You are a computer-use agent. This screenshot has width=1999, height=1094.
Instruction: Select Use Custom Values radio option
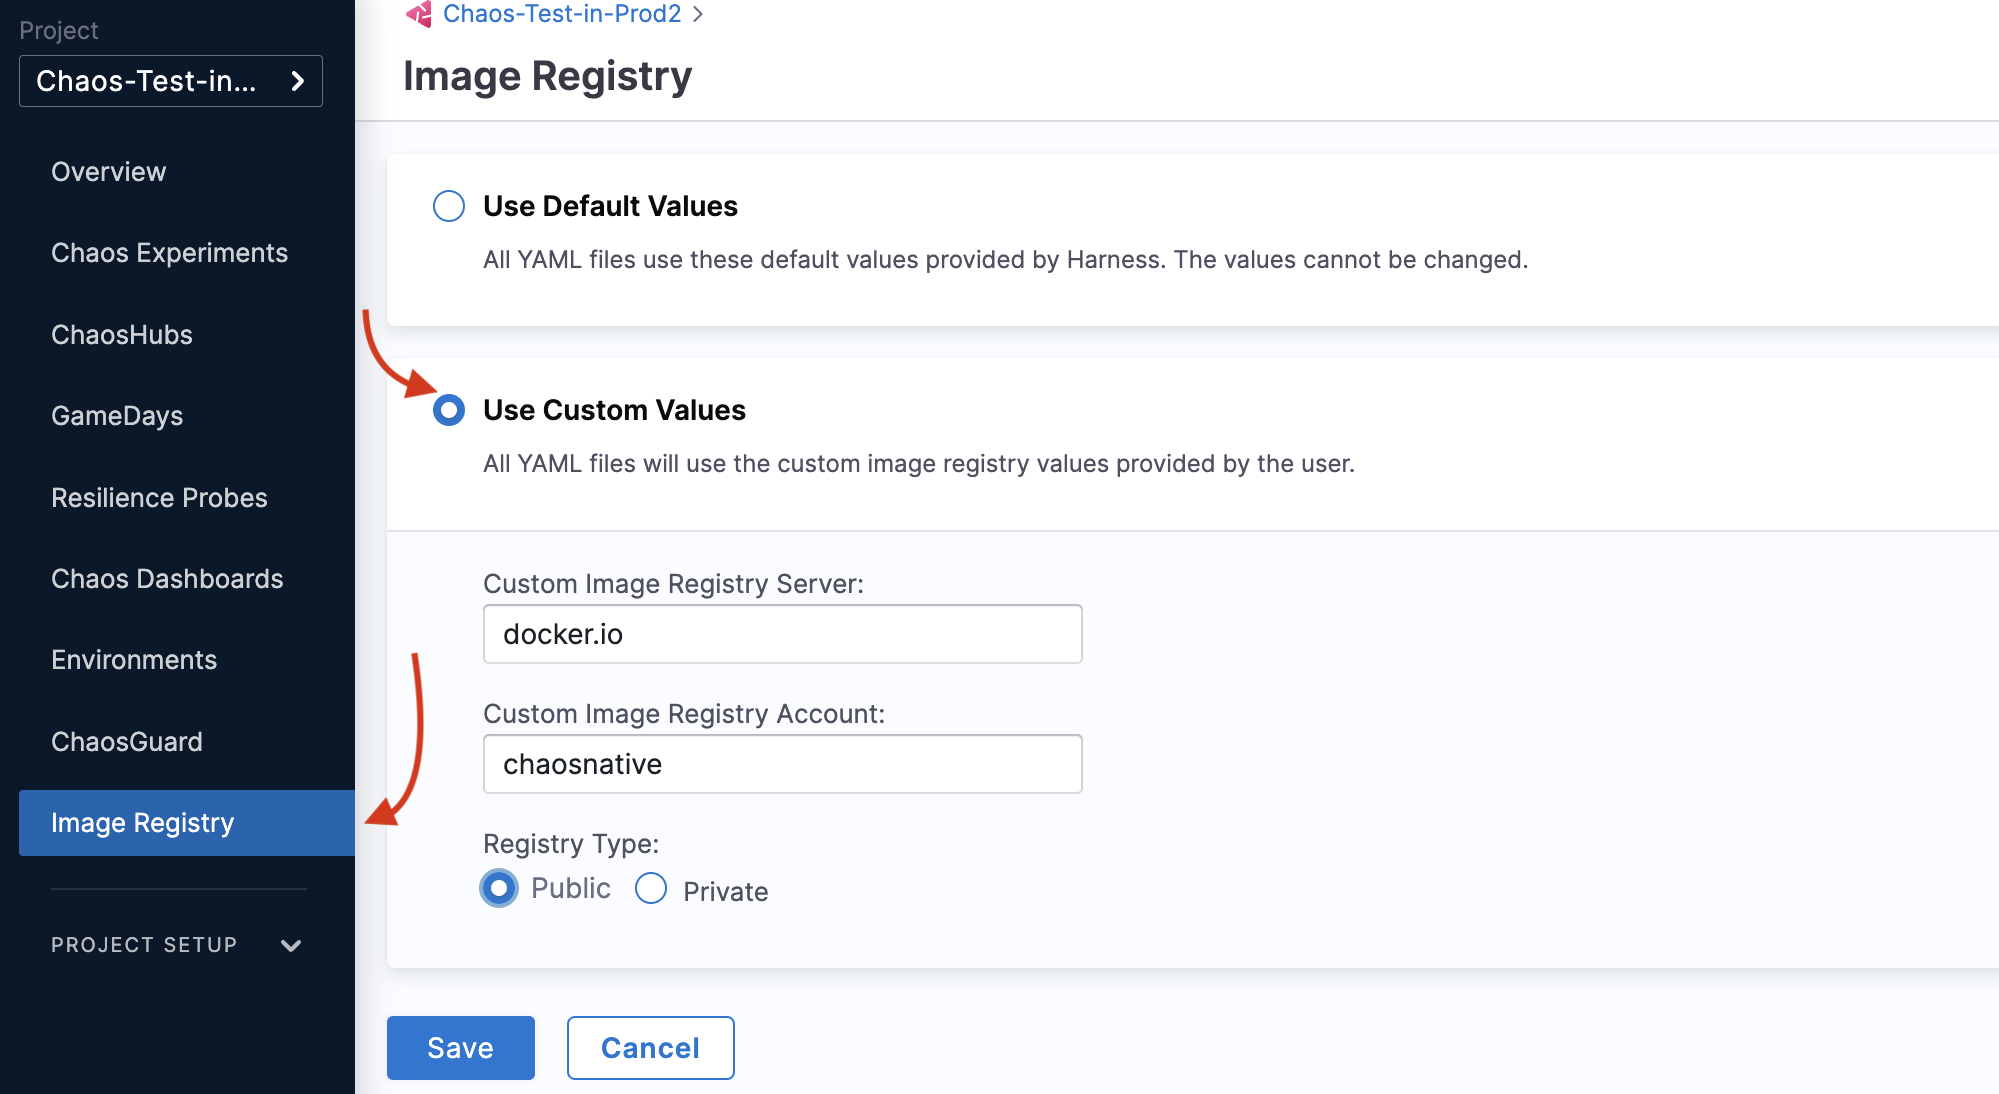click(x=449, y=410)
